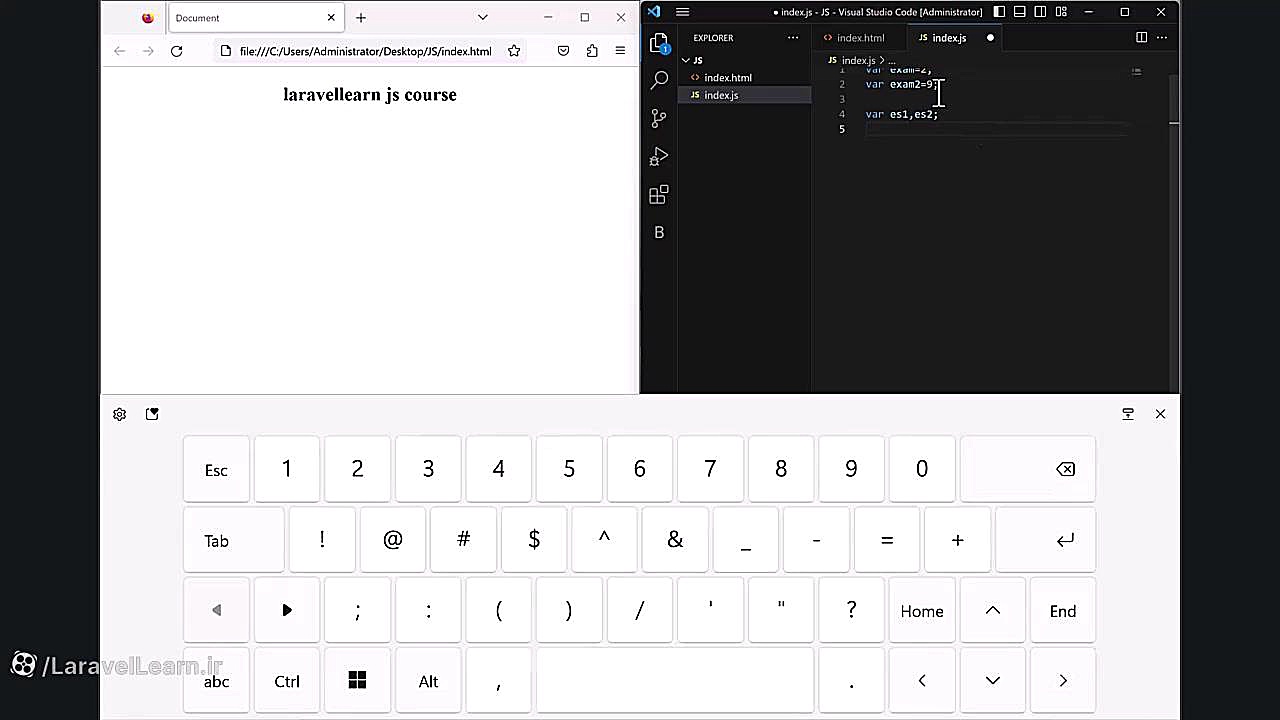The width and height of the screenshot is (1280, 720).
Task: Tap the number 5 key
Action: click(569, 470)
